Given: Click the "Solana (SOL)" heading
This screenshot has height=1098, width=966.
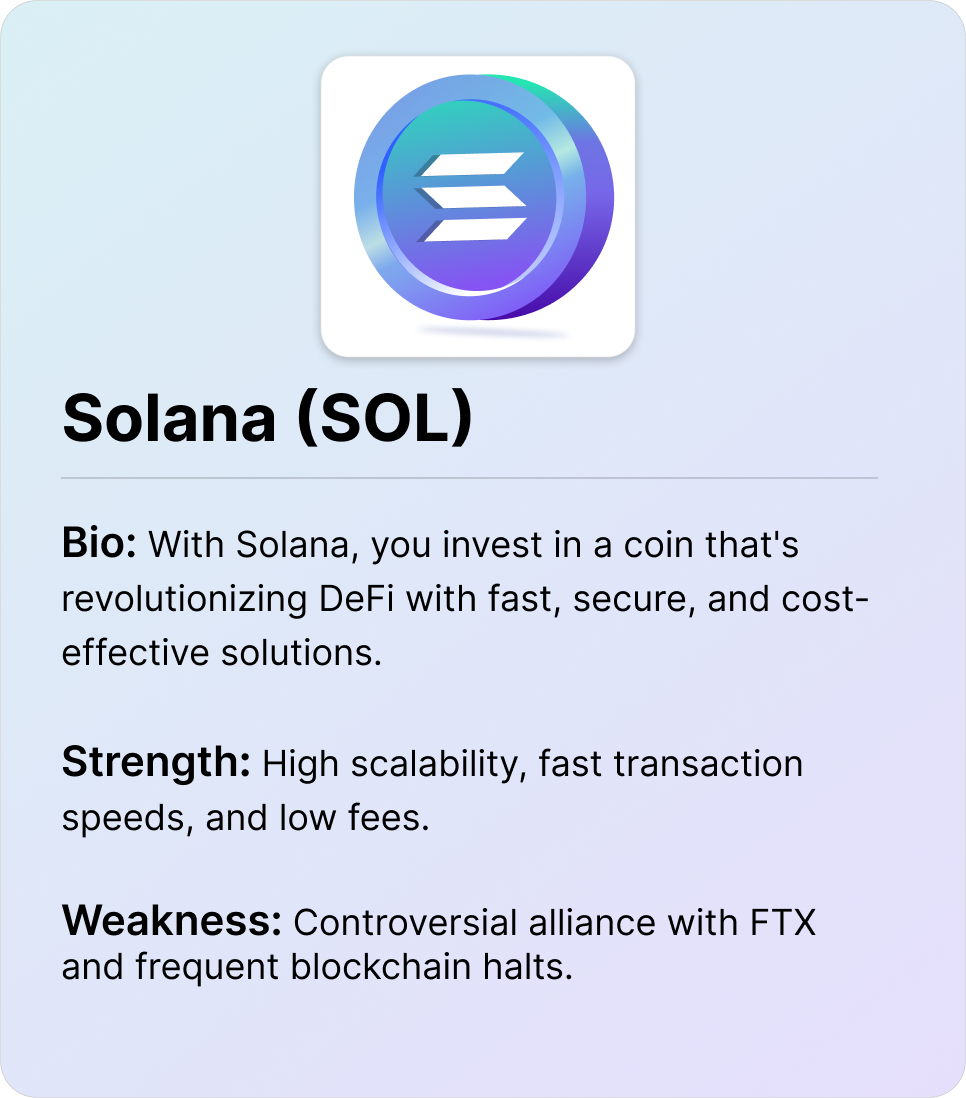Looking at the screenshot, I should (267, 418).
